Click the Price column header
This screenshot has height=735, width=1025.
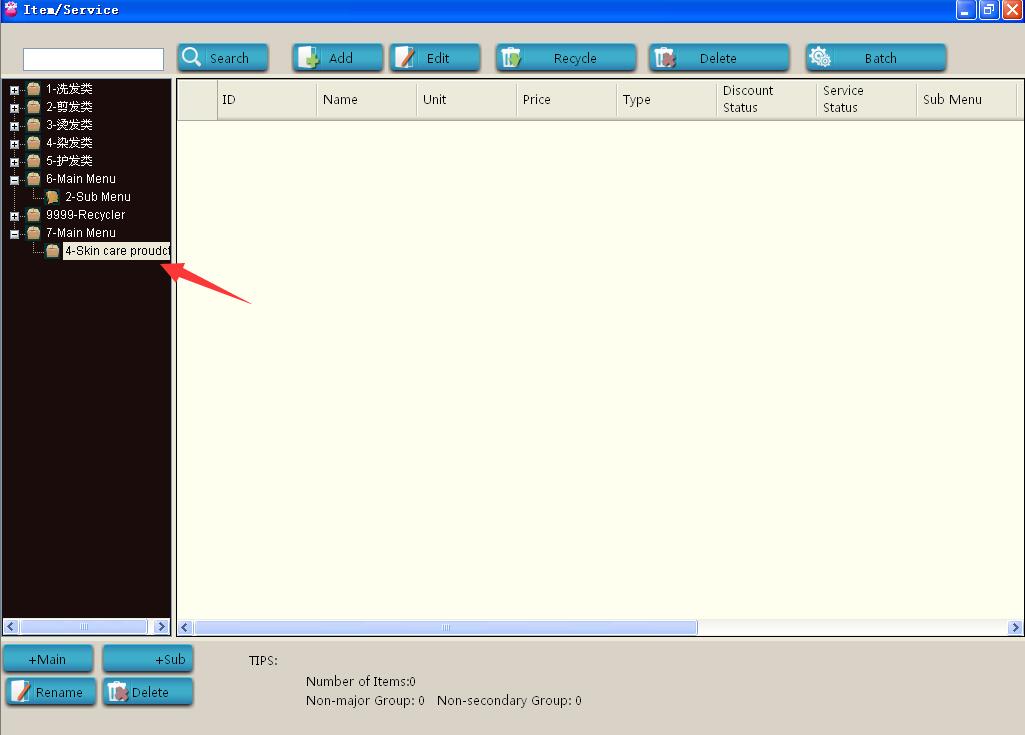[567, 99]
